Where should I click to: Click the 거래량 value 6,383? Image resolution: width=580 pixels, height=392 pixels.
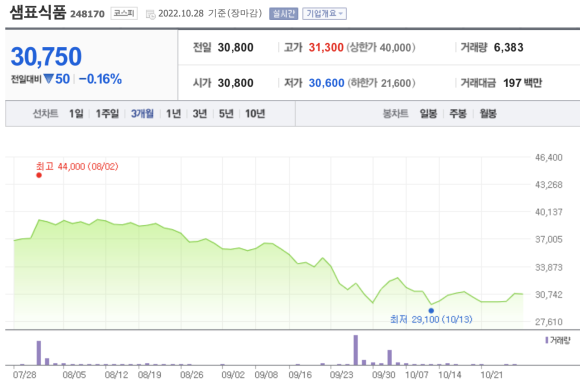(x=509, y=47)
